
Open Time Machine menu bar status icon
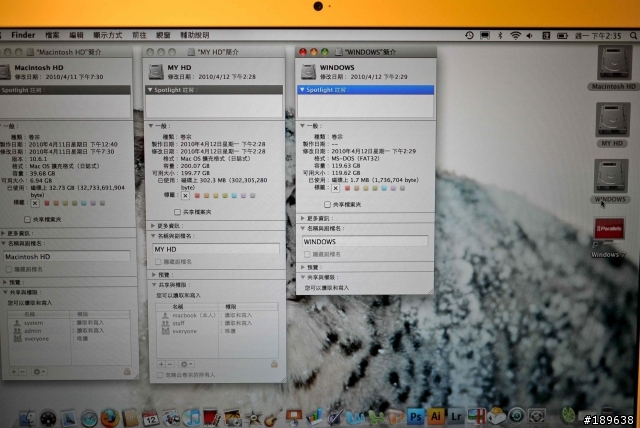coord(469,35)
